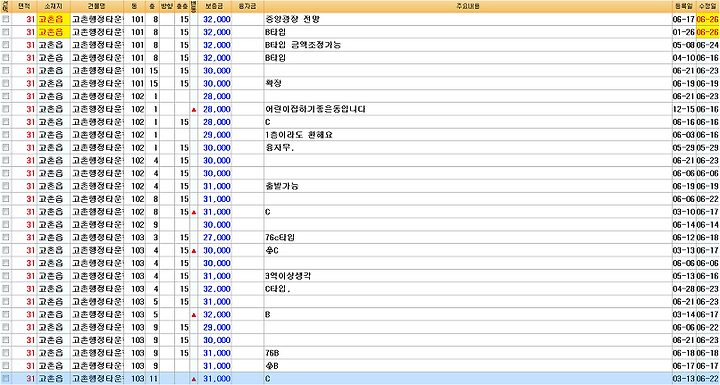Viewport: 720px width, 385px height.
Task: Click the 주요내용 column header
Action: [x=467, y=6]
